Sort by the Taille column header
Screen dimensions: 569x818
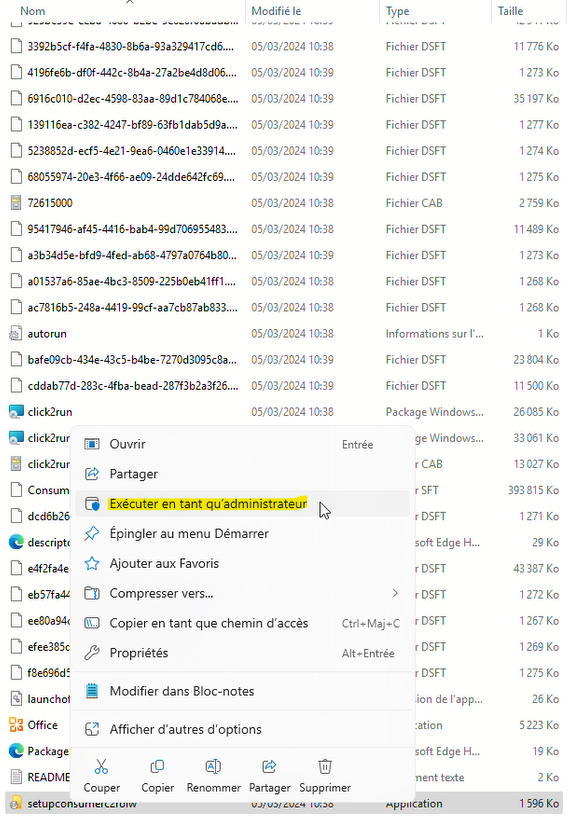(510, 11)
